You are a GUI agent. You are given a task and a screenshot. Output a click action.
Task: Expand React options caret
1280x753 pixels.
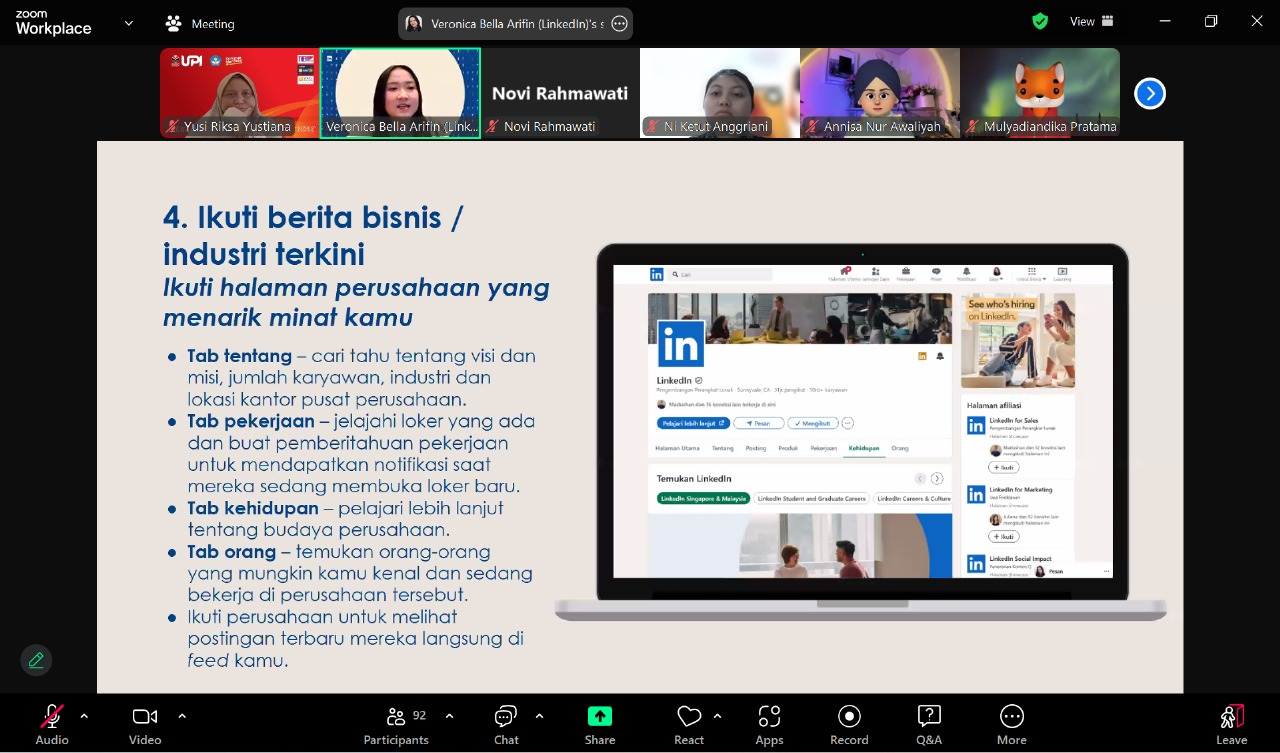(717, 716)
